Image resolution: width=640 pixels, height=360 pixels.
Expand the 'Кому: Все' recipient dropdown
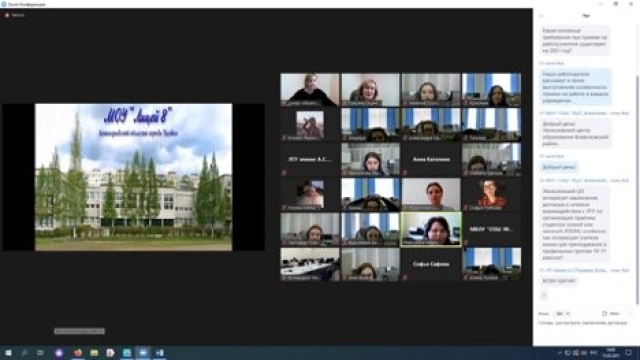(x=563, y=313)
